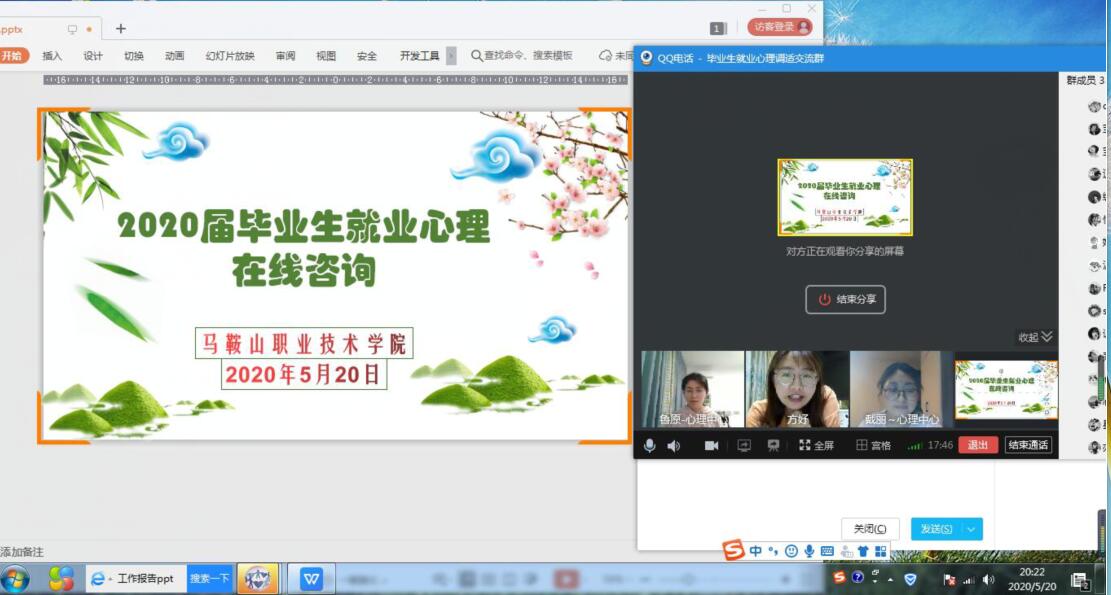Click the slide title text 2020届毕业生就业心理
Screen dimensions: 1111x595
pyautogui.click(x=304, y=227)
